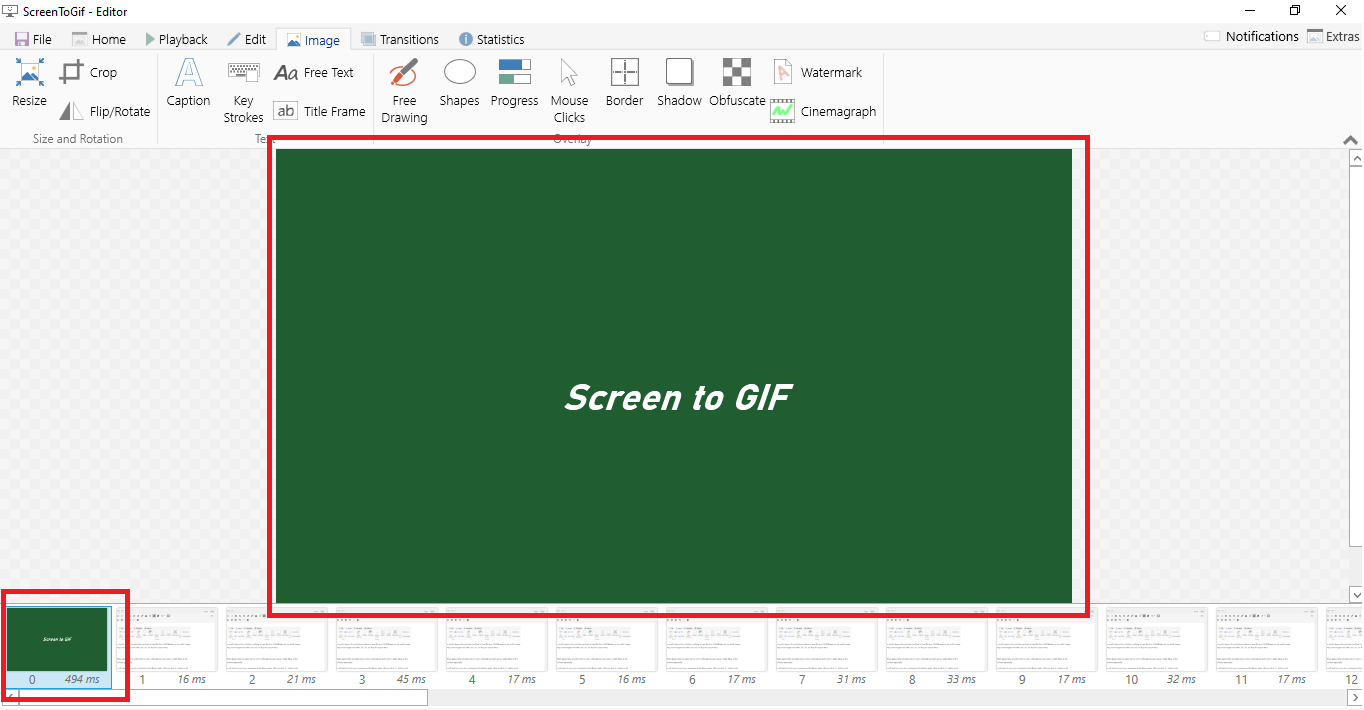Add a Caption overlay
1364x710 pixels.
tap(188, 82)
